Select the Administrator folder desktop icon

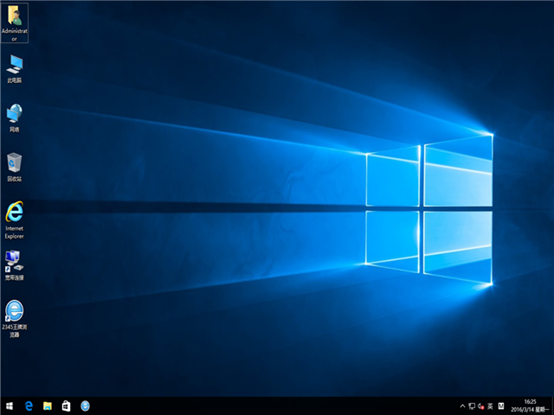tap(14, 23)
